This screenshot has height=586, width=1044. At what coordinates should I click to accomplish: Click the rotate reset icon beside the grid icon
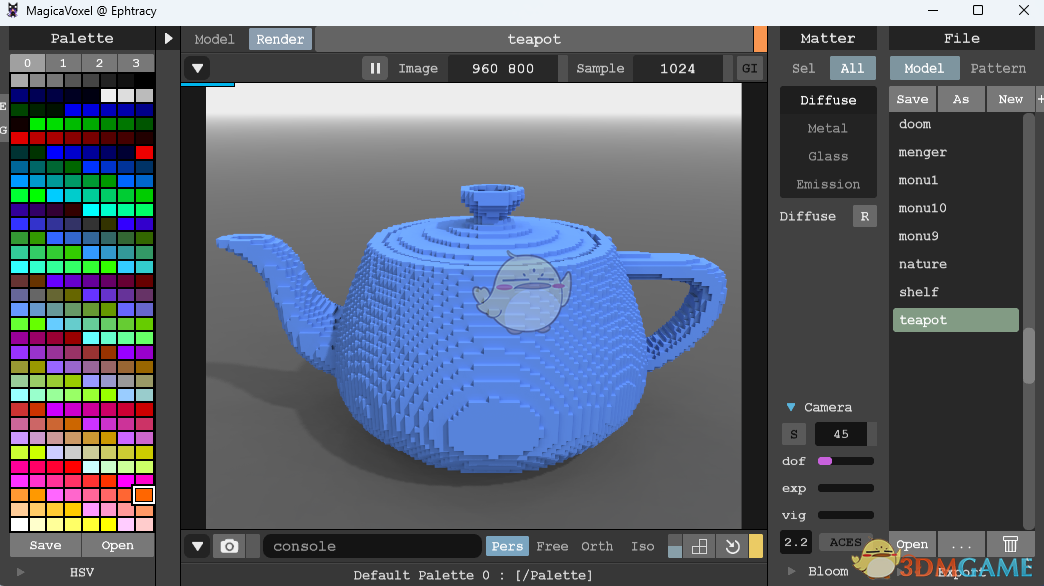[731, 546]
